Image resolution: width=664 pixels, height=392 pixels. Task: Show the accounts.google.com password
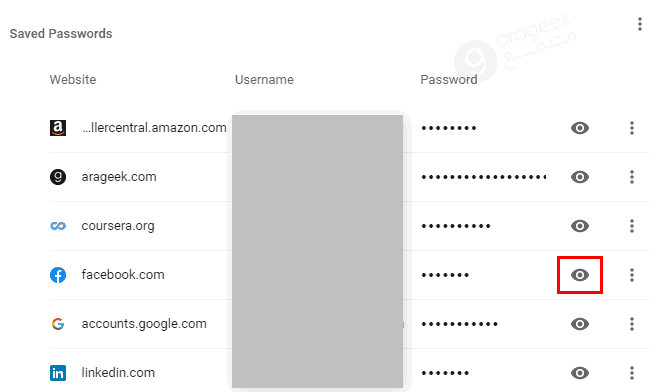point(580,324)
